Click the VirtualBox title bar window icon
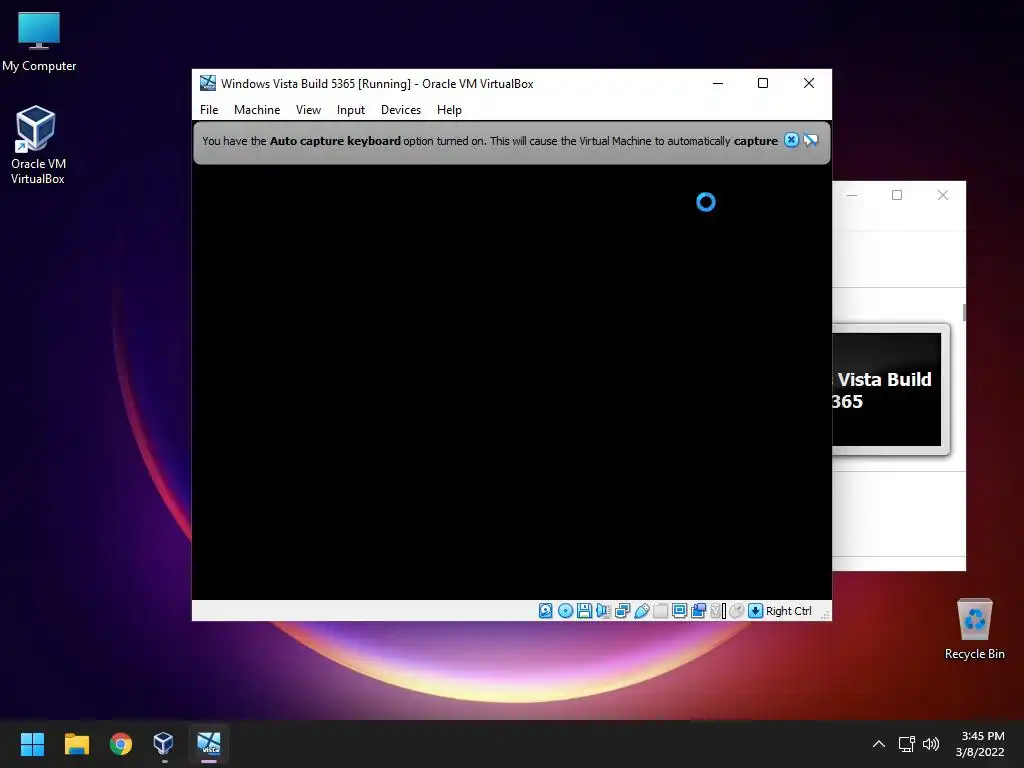The width and height of the screenshot is (1024, 768). [x=208, y=83]
